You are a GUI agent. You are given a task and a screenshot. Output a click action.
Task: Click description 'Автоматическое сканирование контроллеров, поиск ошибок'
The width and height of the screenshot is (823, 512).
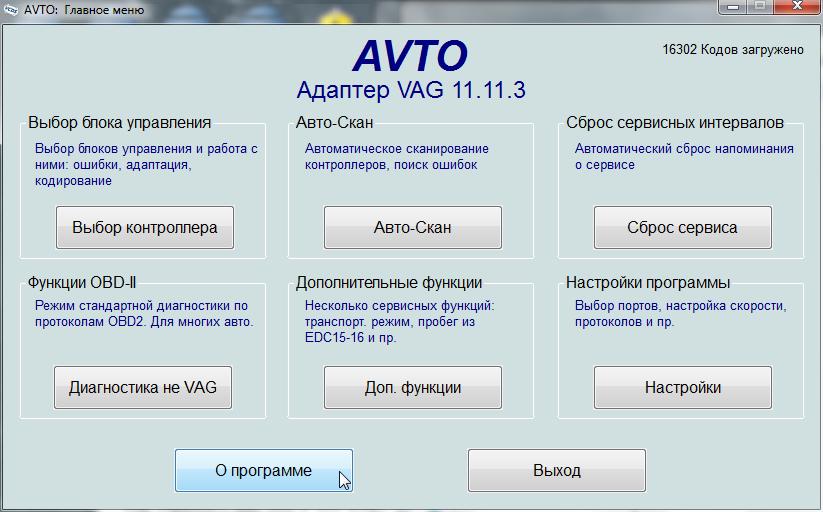tap(397, 156)
